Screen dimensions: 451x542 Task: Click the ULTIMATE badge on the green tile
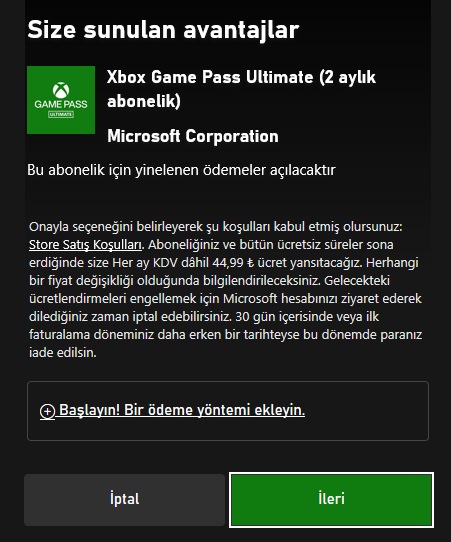[x=61, y=114]
